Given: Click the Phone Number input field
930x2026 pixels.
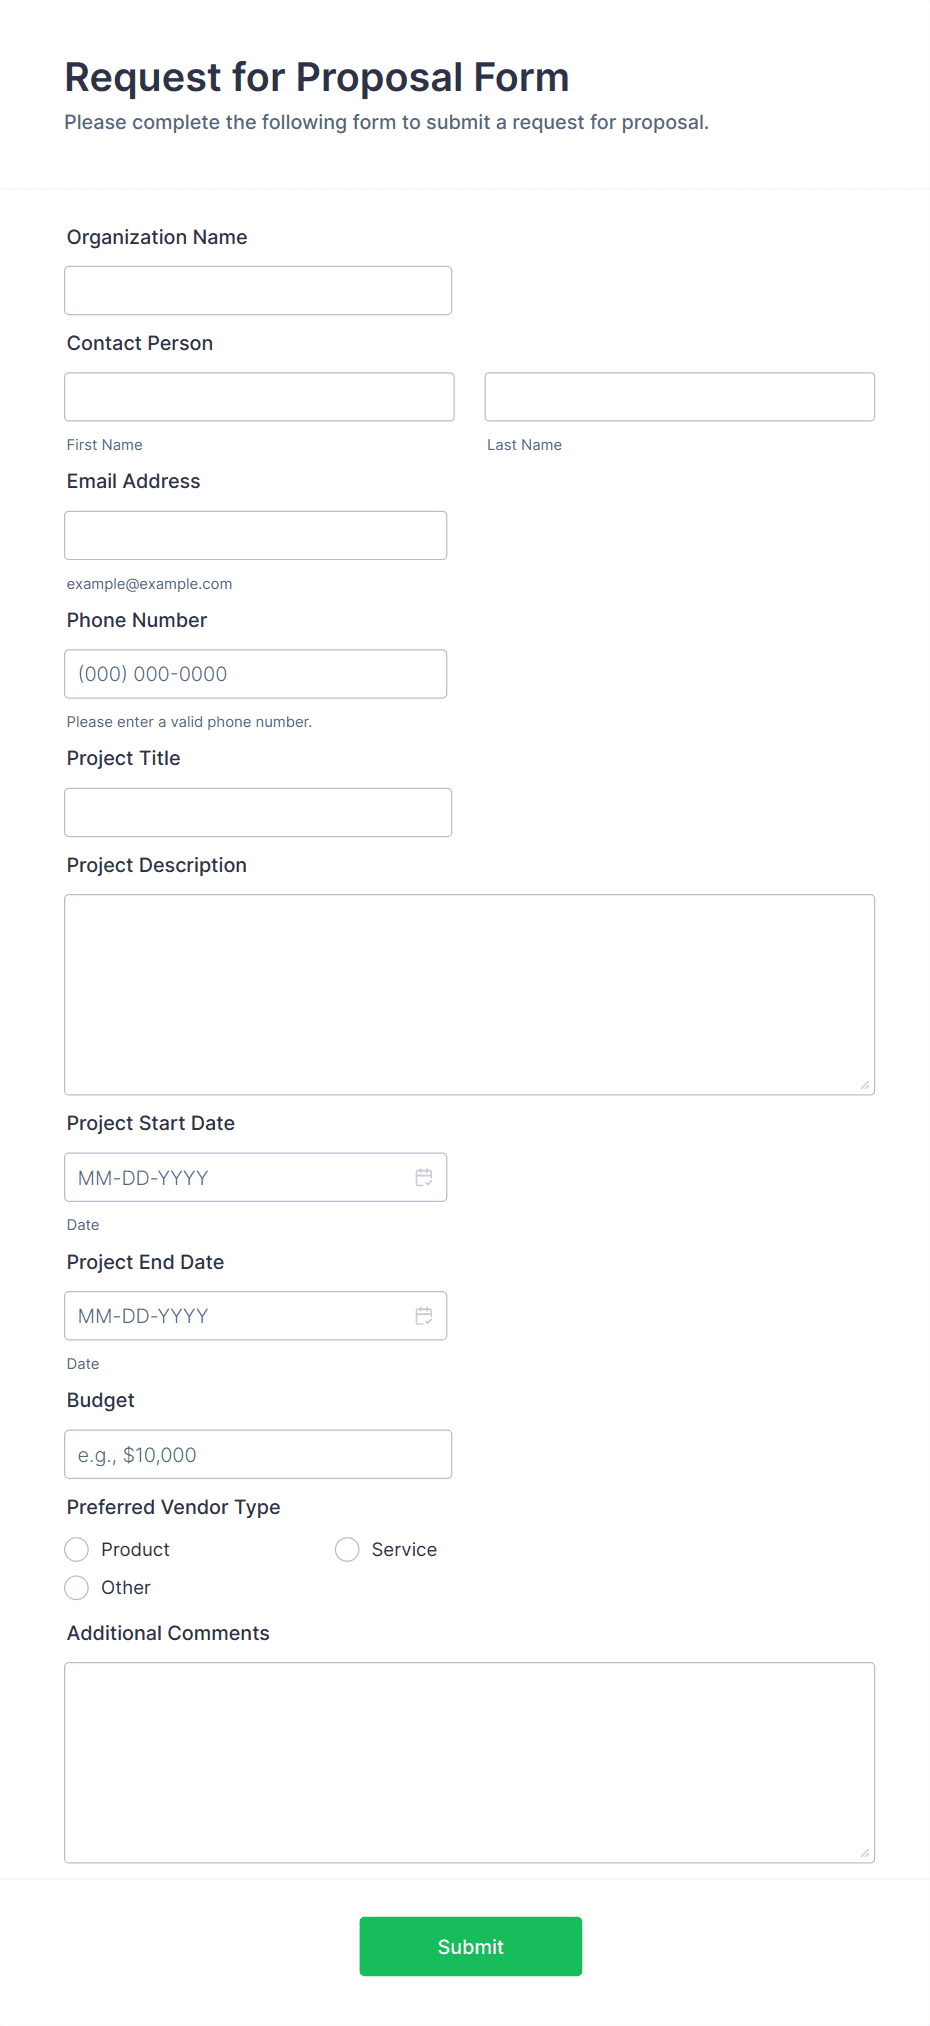Looking at the screenshot, I should (x=255, y=674).
